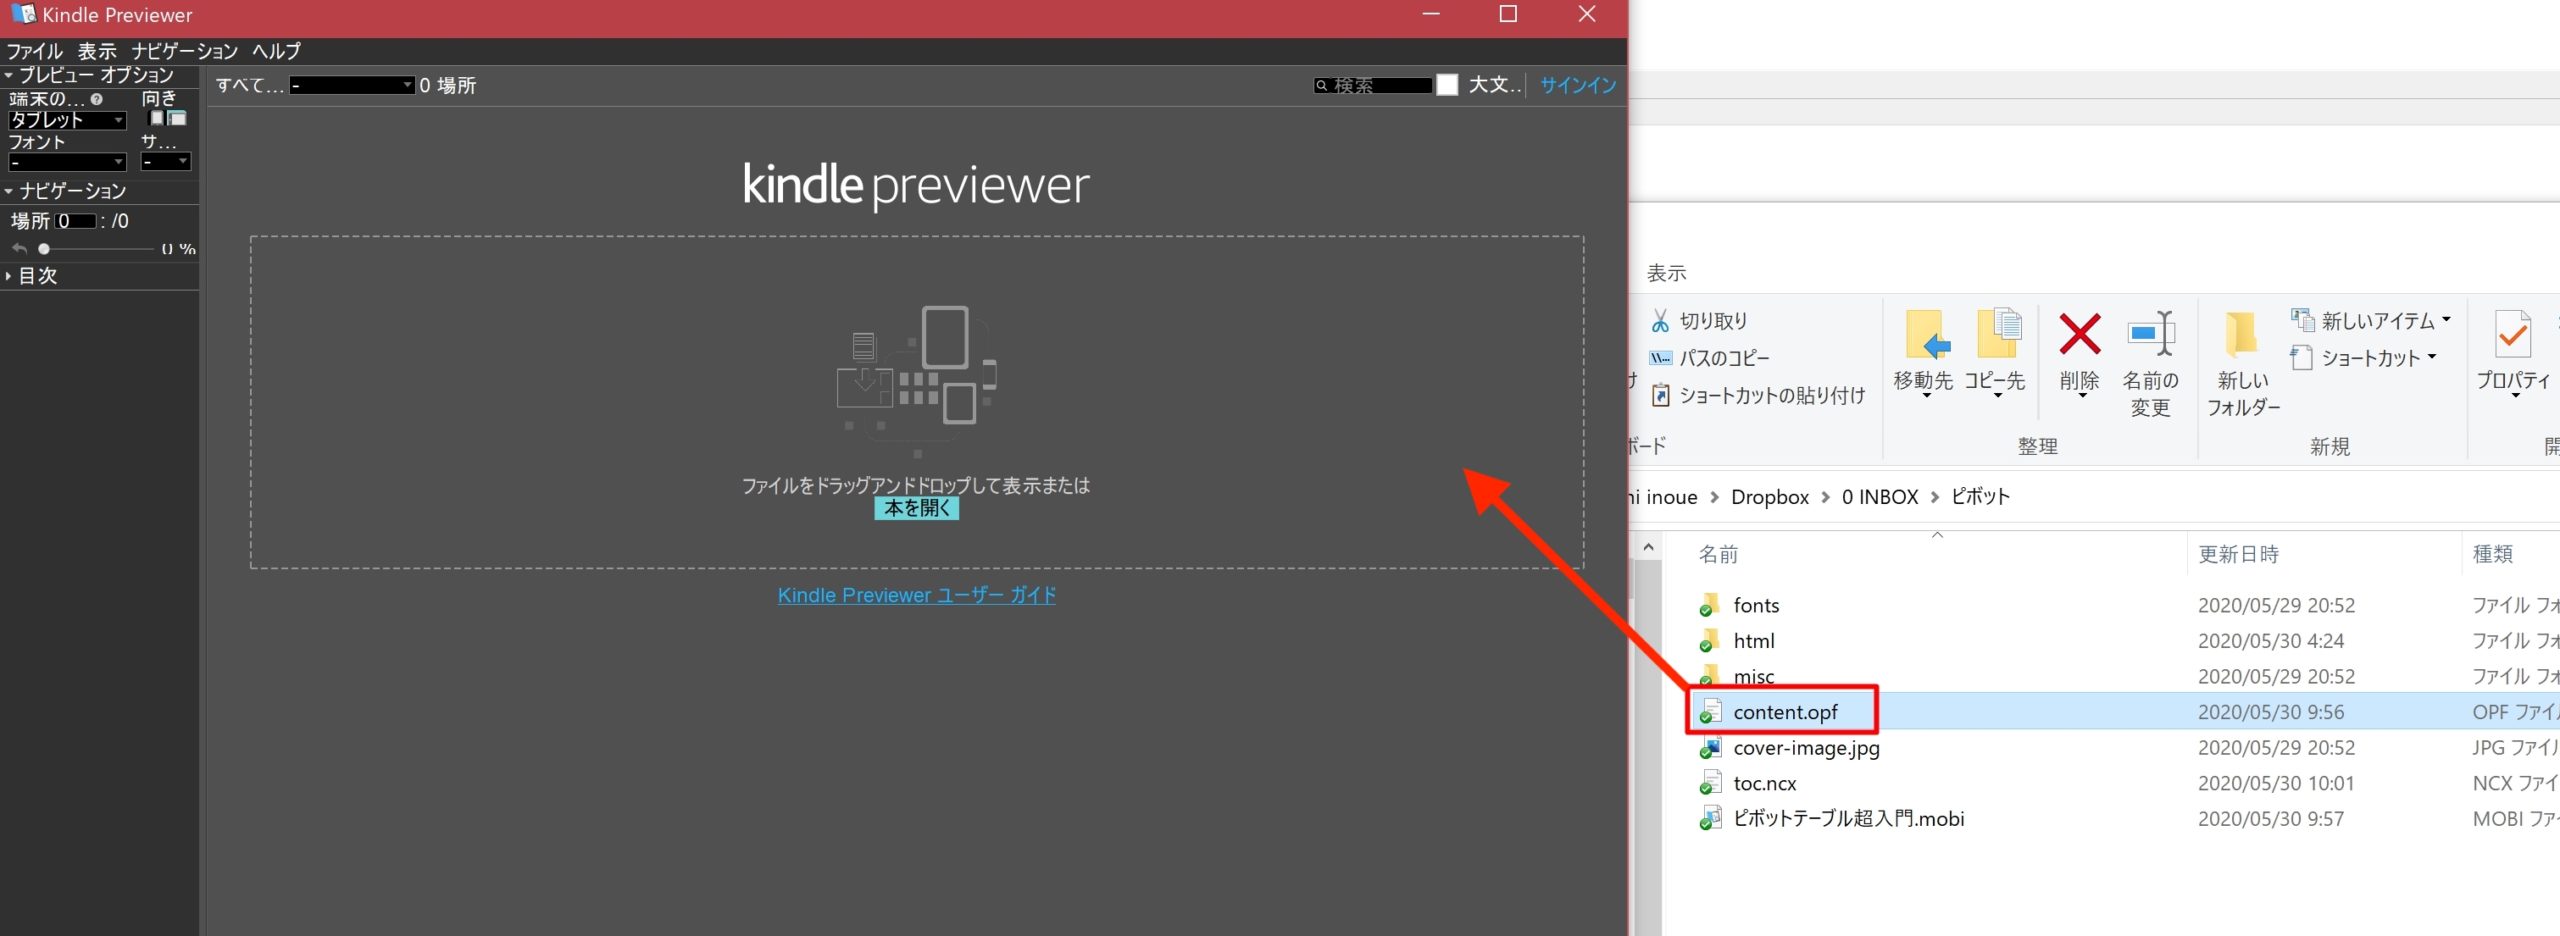Click the "2020/05/30 9:56" date cell
Viewport: 2560px width, 936px height.
(2270, 712)
